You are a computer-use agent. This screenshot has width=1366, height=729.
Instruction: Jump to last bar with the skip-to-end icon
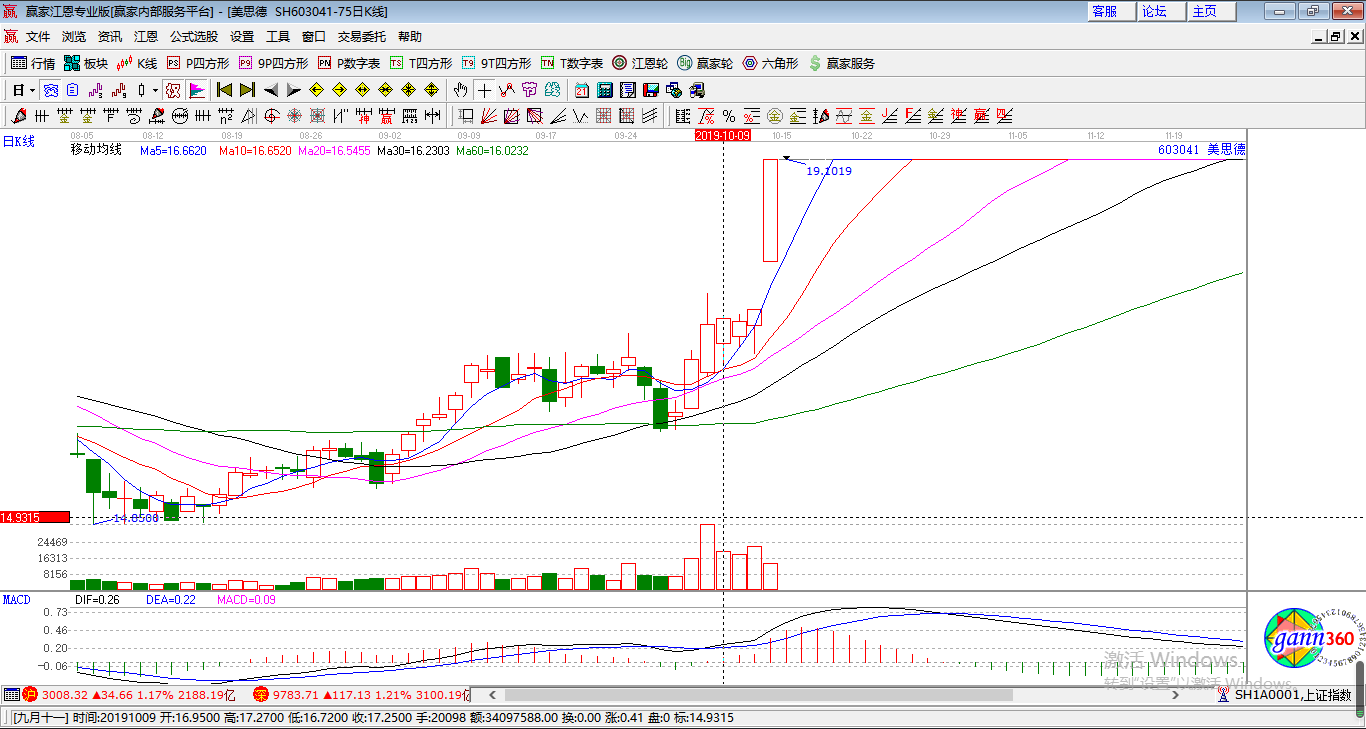pos(247,90)
